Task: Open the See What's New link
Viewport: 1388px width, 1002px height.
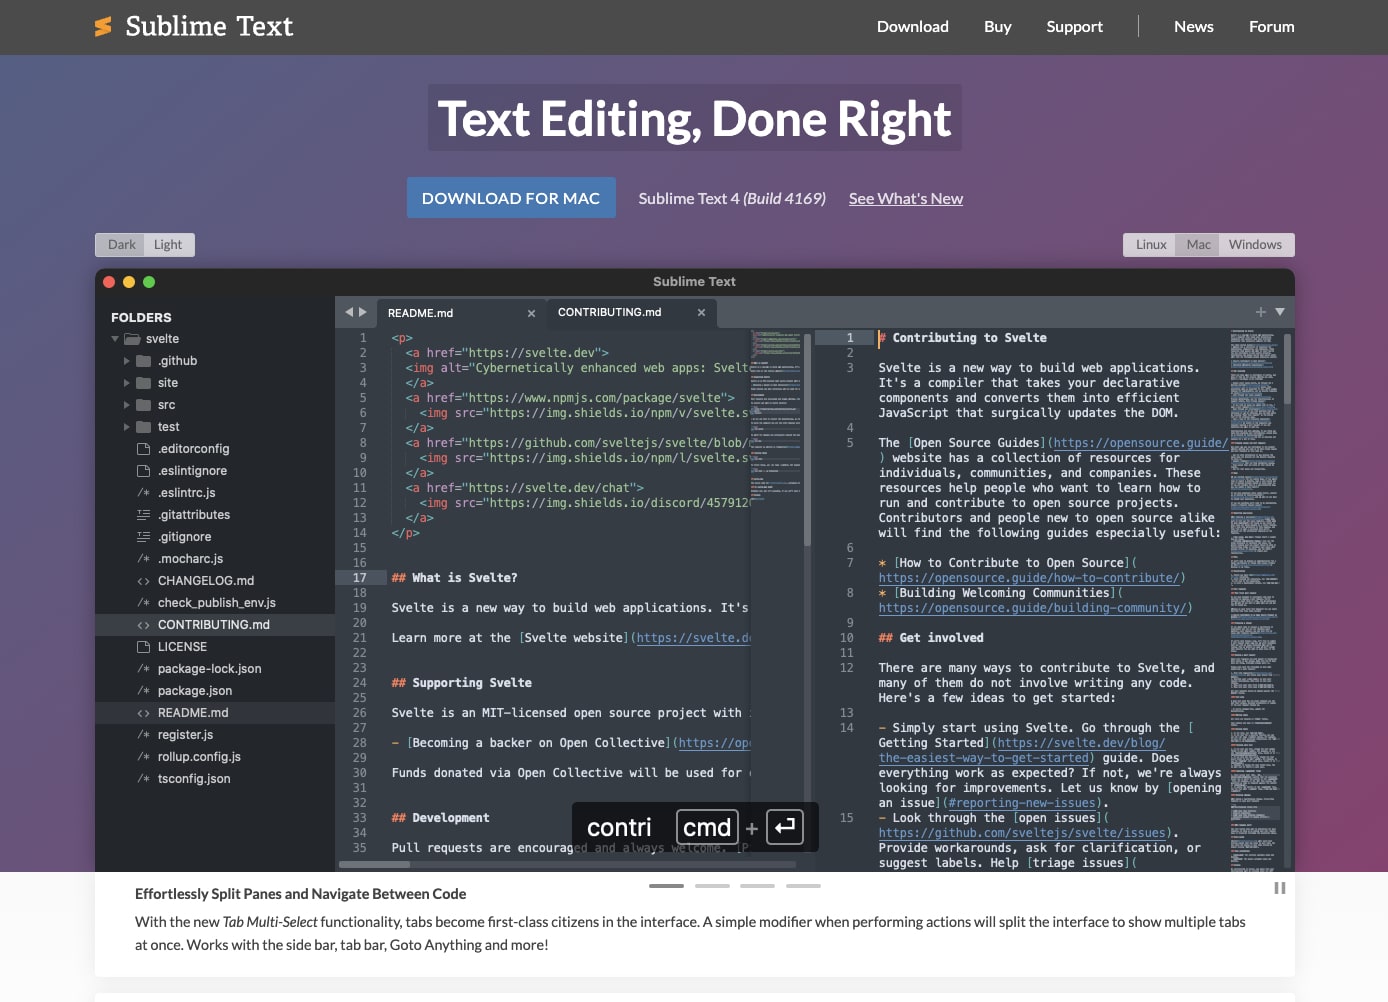Action: (x=905, y=198)
